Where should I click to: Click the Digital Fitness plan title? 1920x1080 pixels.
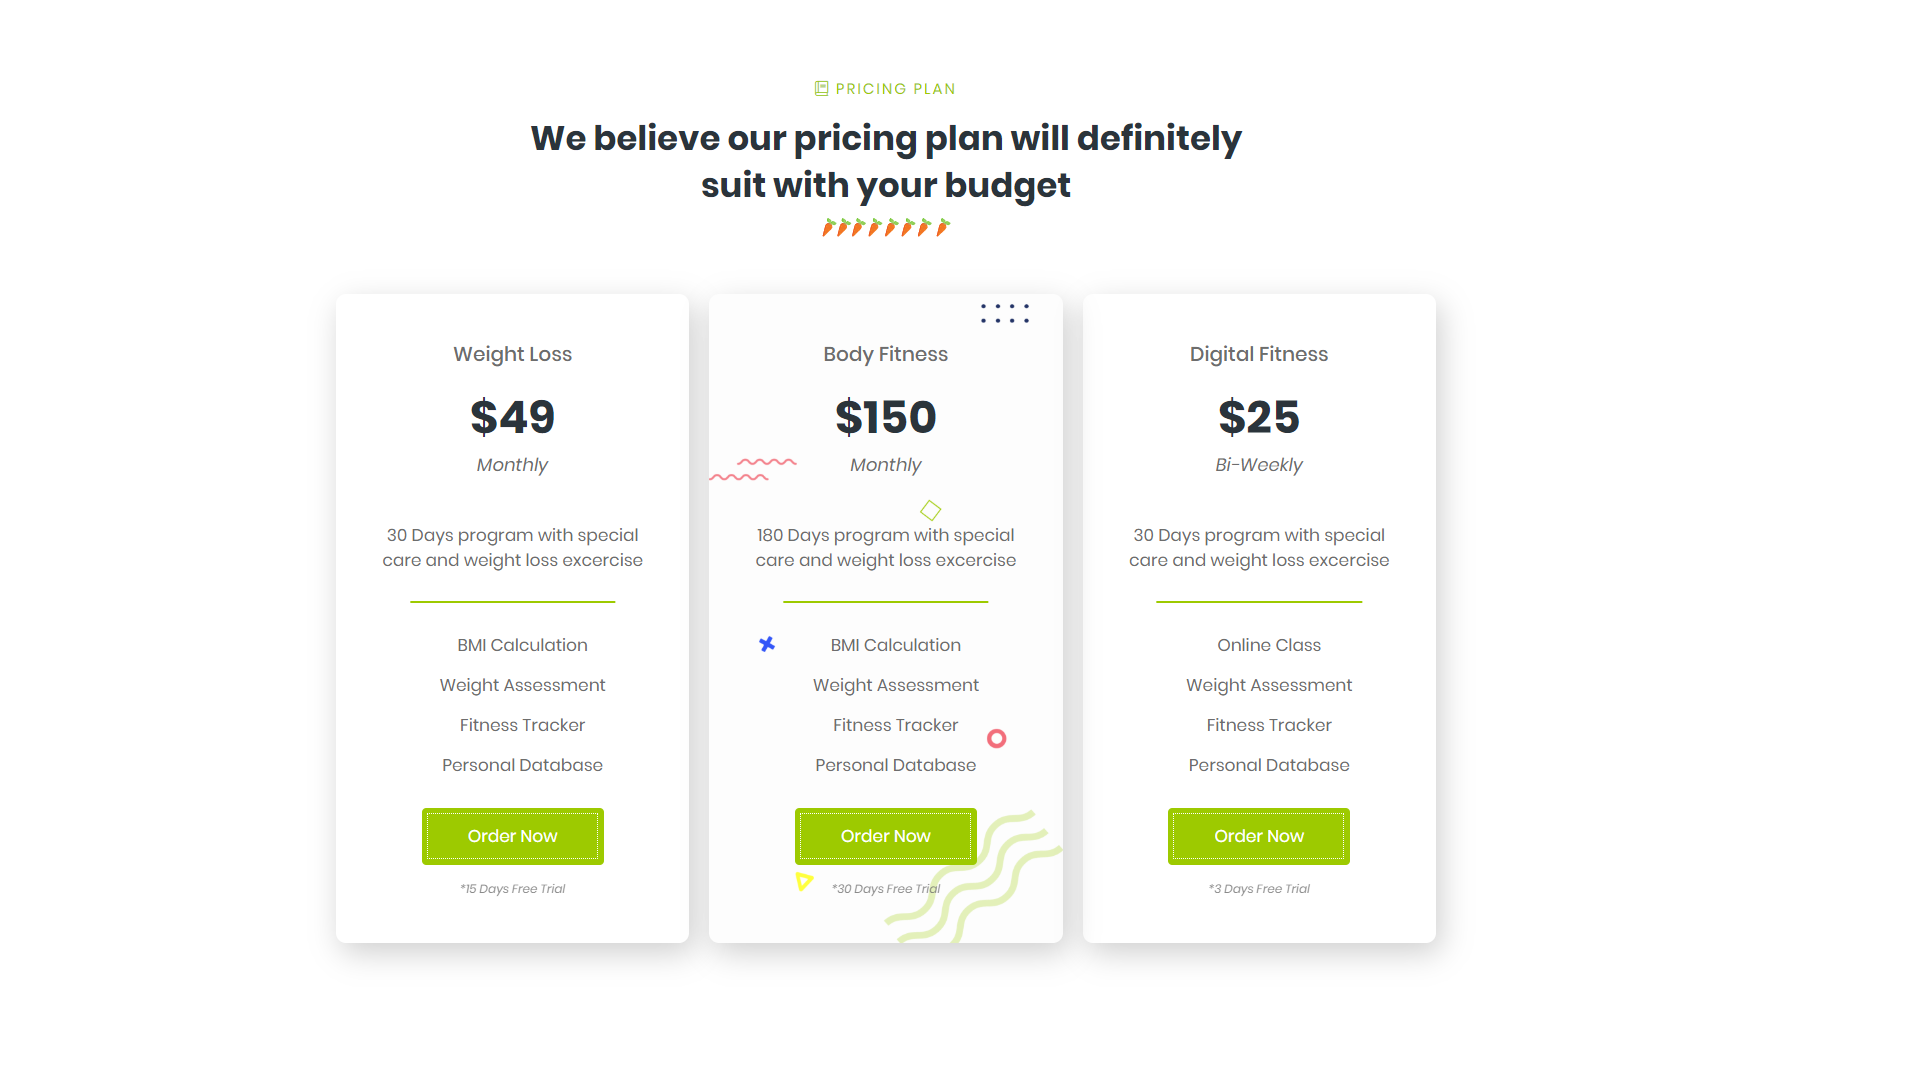point(1259,354)
